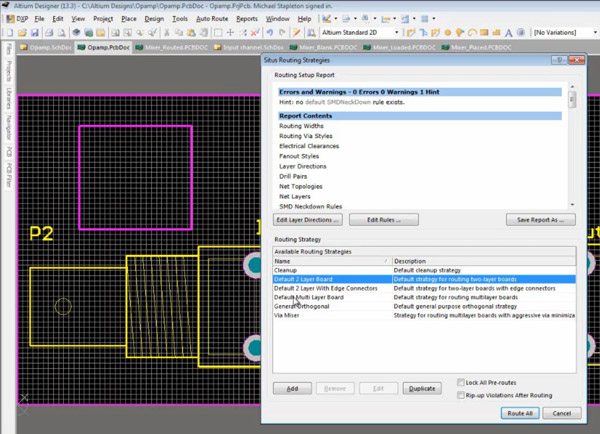The image size is (600, 434).
Task: Choose the Place Arc tool icon
Action: (x=472, y=33)
